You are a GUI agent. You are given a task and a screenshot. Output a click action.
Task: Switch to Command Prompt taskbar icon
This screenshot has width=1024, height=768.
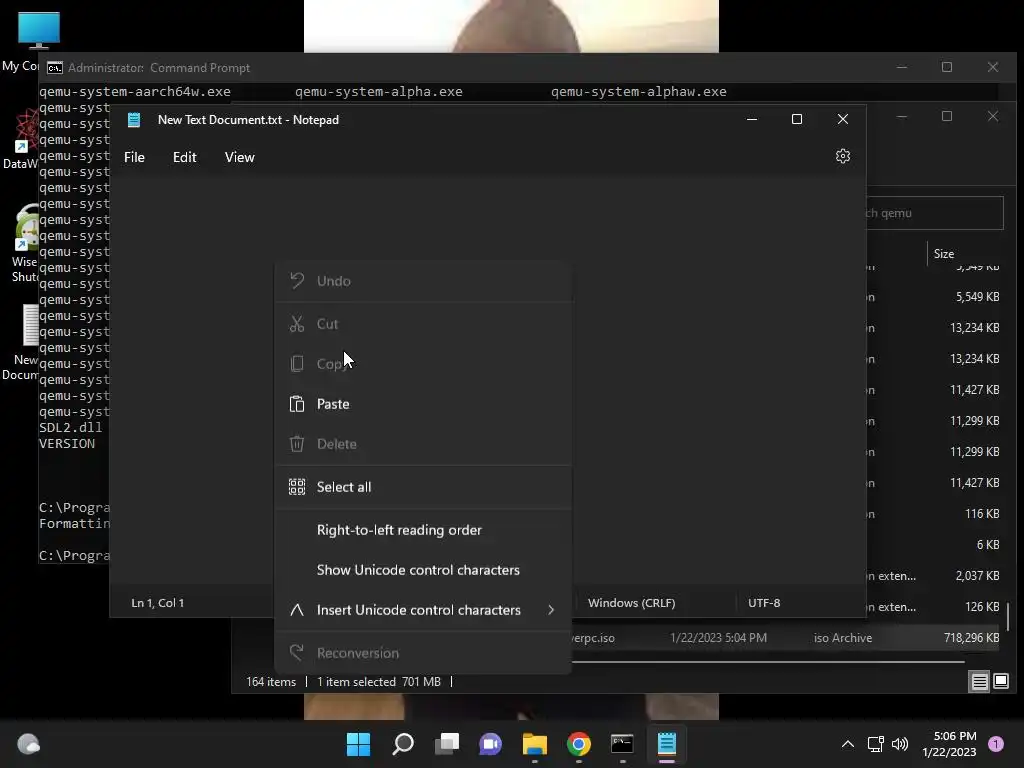(622, 744)
